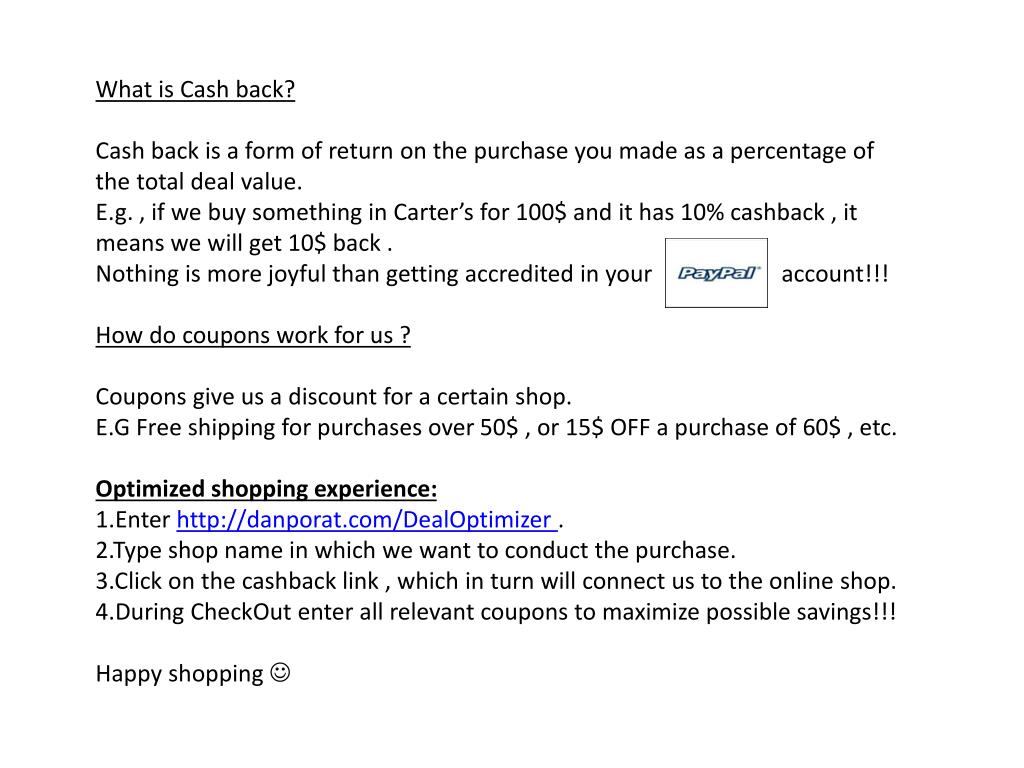
Task: Click the 'Nothing is more joyful' sentence
Action: [x=374, y=274]
